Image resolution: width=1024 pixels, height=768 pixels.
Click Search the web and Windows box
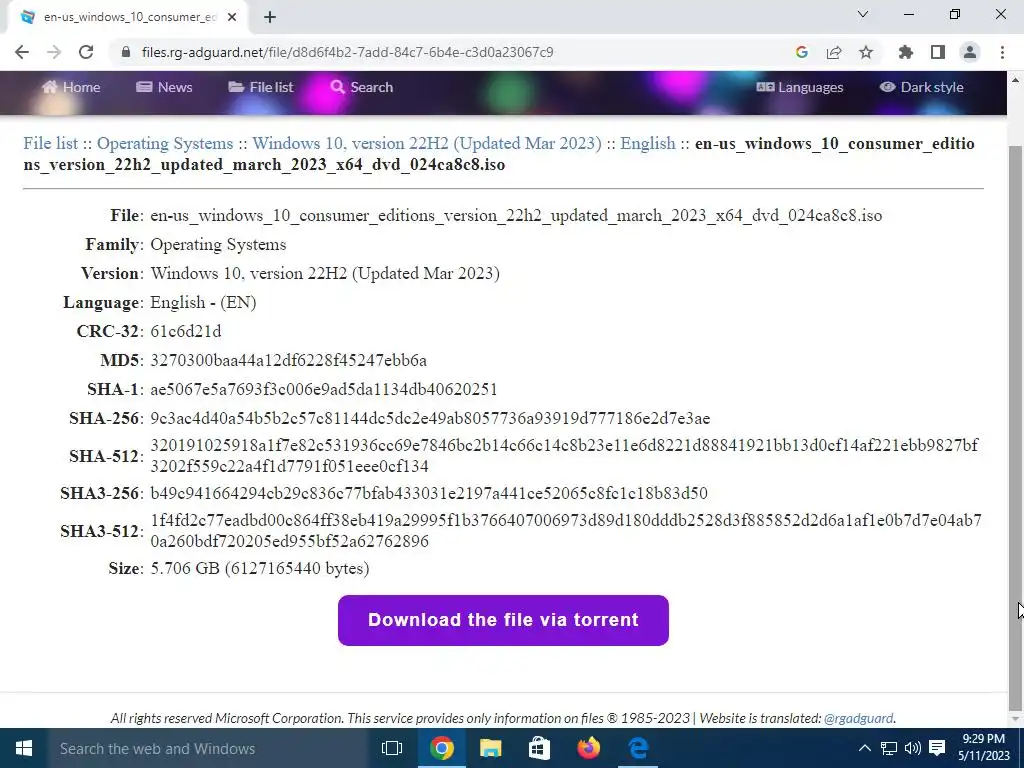207,748
